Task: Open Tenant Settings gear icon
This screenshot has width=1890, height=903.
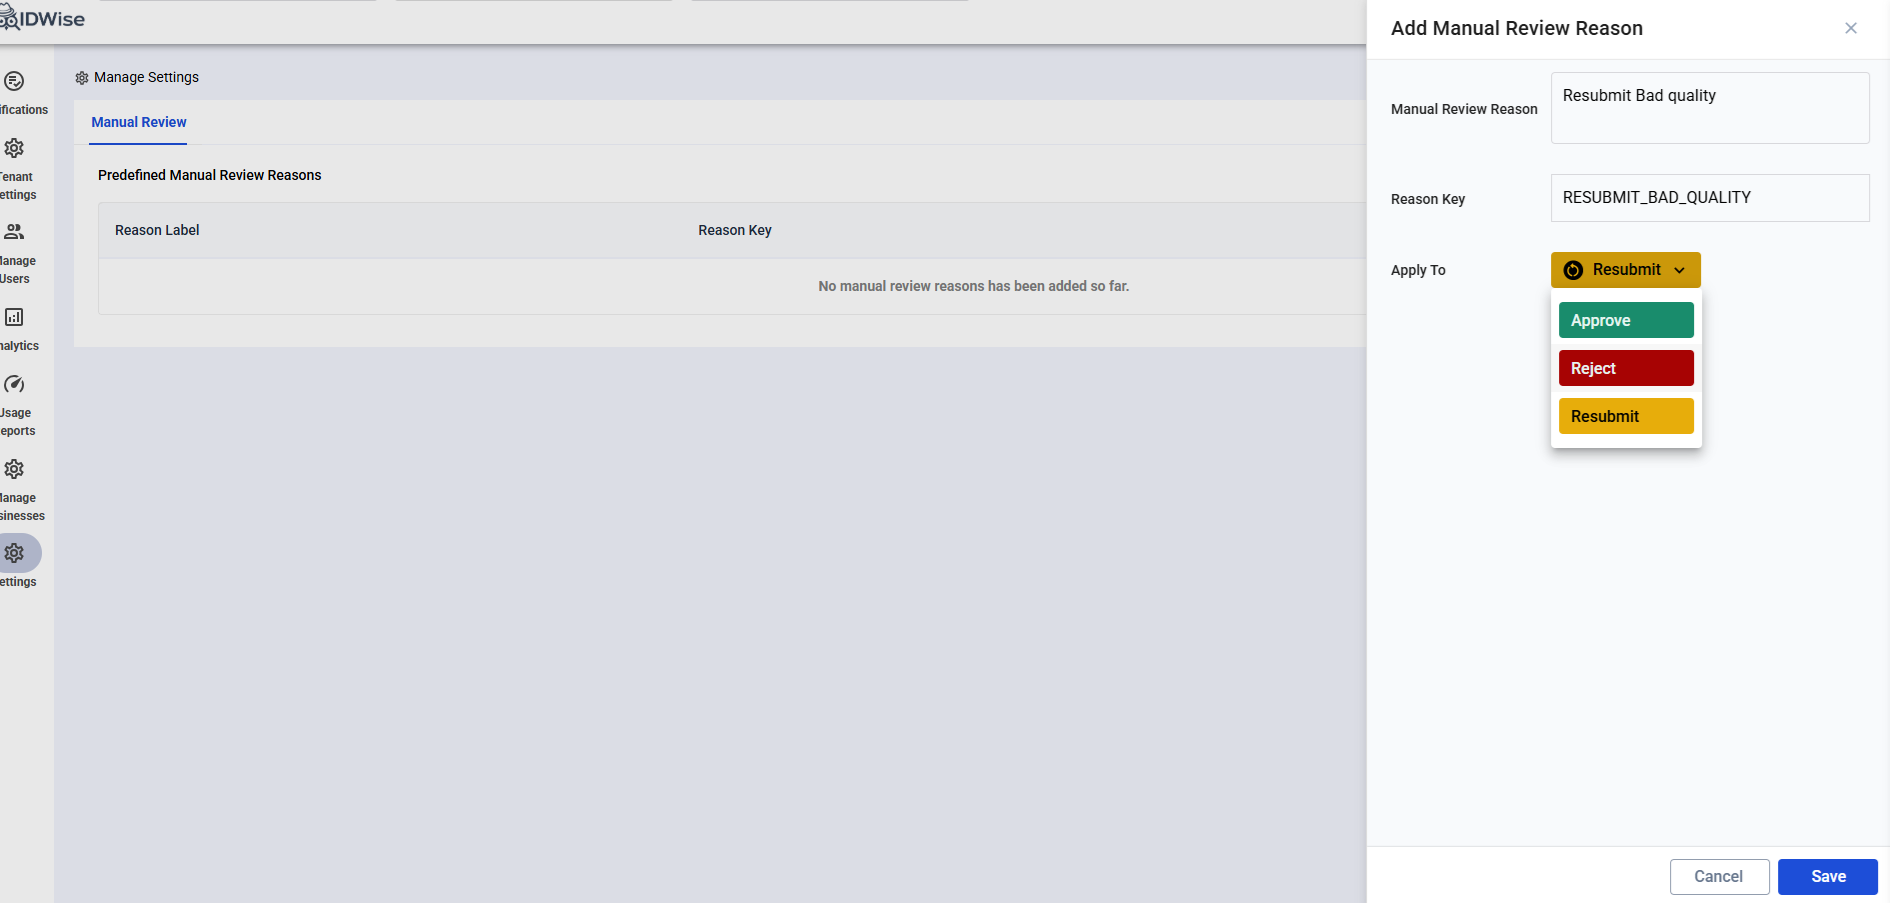Action: tap(14, 148)
